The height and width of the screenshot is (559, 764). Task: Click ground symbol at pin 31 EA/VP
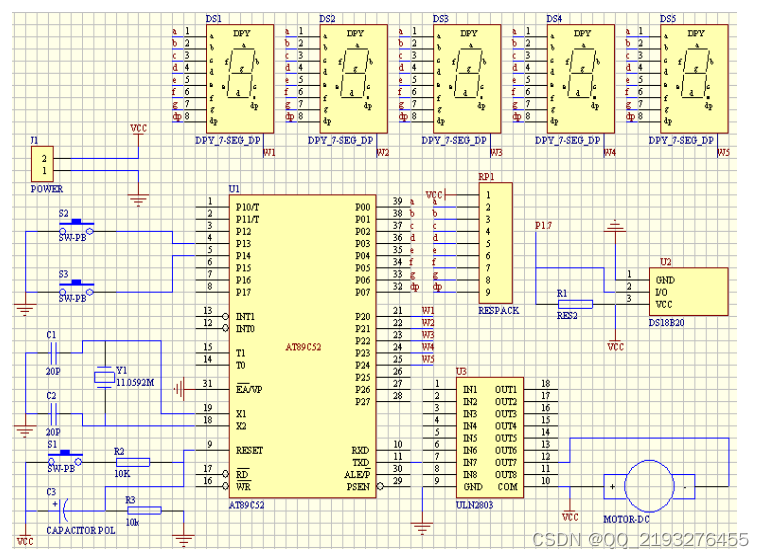(x=179, y=389)
